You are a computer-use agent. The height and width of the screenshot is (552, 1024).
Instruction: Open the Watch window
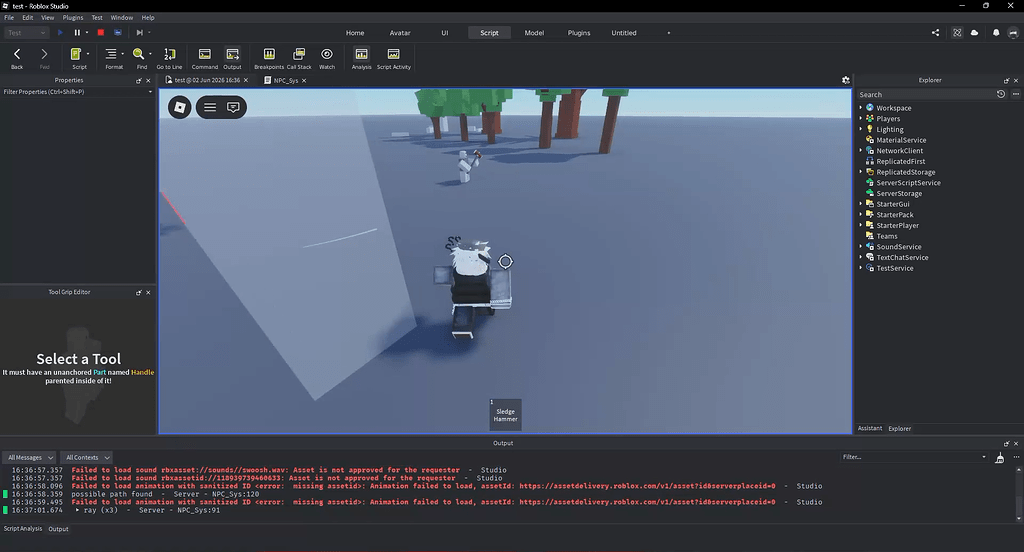tap(327, 57)
